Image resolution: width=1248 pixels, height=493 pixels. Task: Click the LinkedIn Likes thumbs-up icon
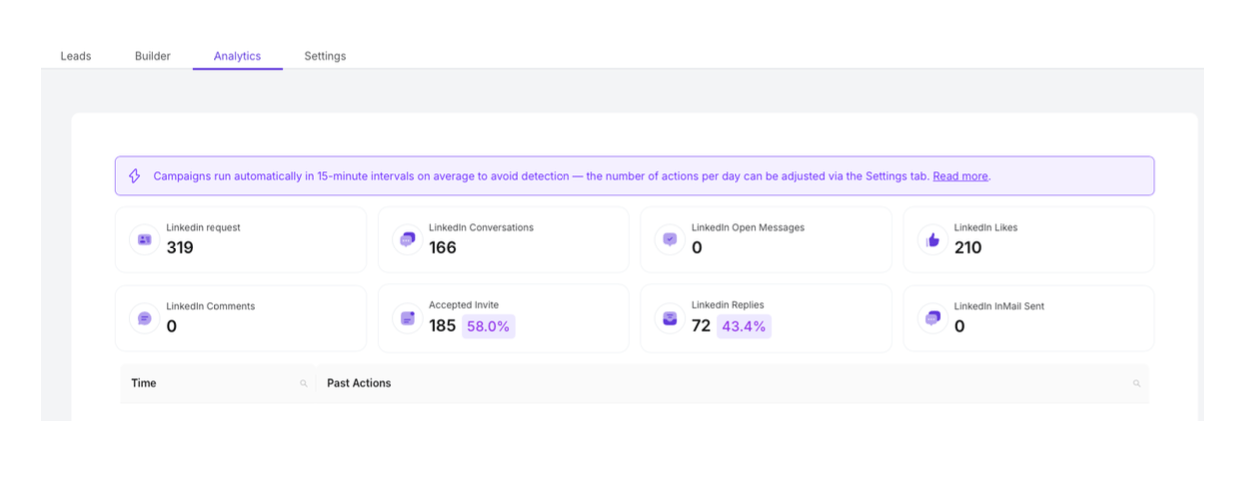click(933, 240)
